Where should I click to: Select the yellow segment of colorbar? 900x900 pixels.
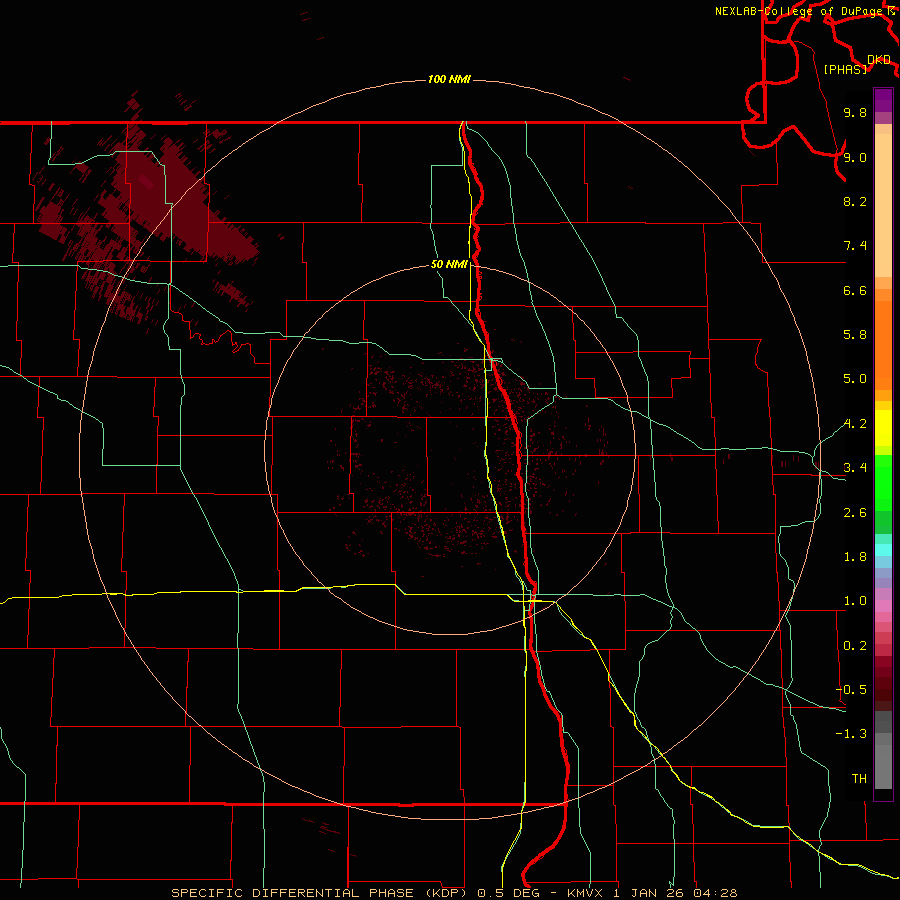(x=883, y=428)
